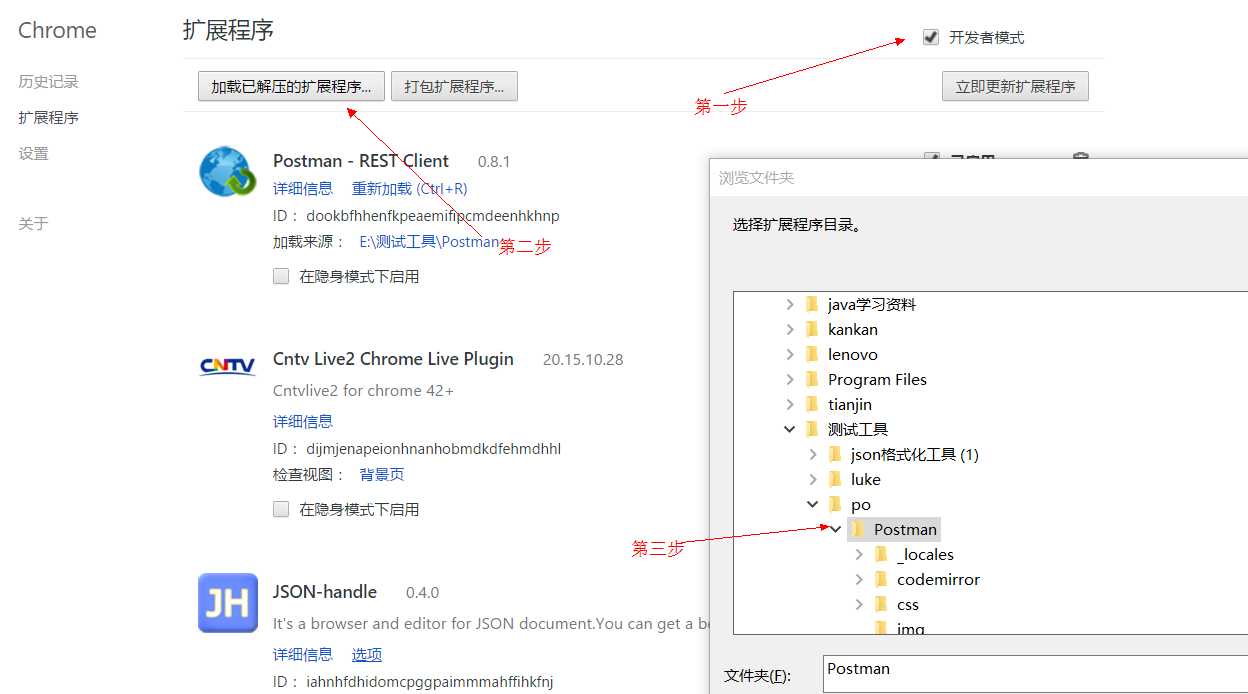Expand the Program Files folder node
Screen dimensions: 1248x694
[x=789, y=379]
